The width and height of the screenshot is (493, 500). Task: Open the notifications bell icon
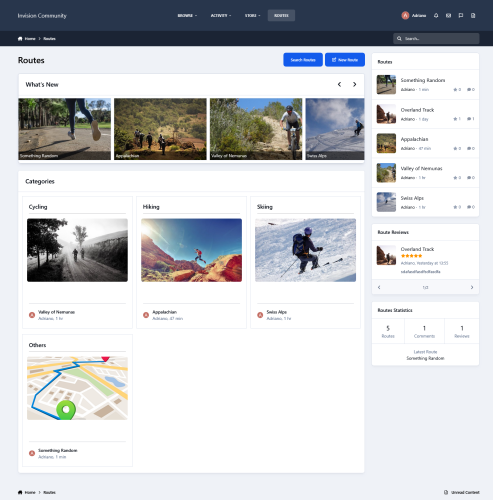pos(436,15)
